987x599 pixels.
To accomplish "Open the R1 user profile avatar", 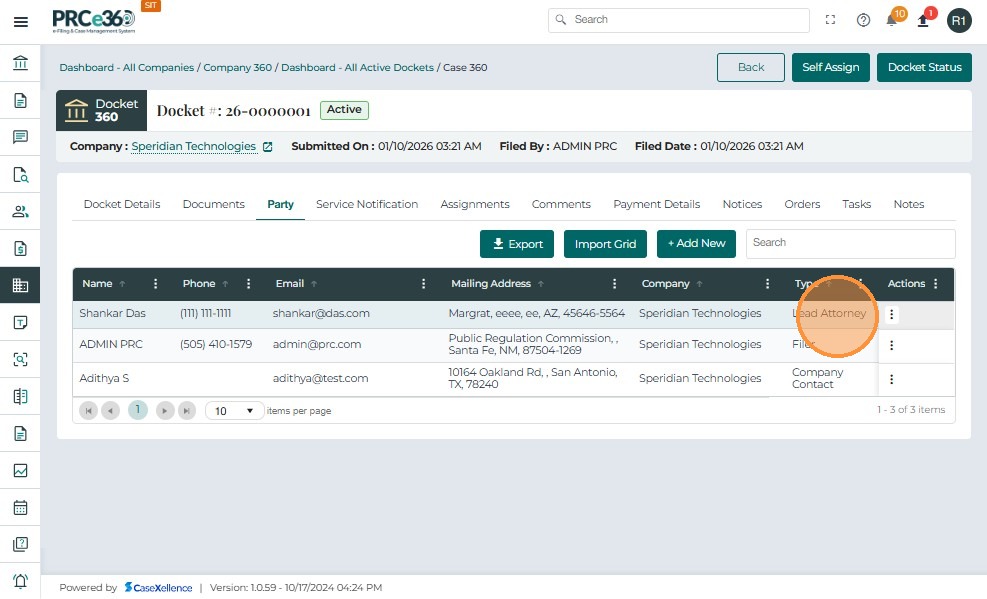I will pos(959,21).
